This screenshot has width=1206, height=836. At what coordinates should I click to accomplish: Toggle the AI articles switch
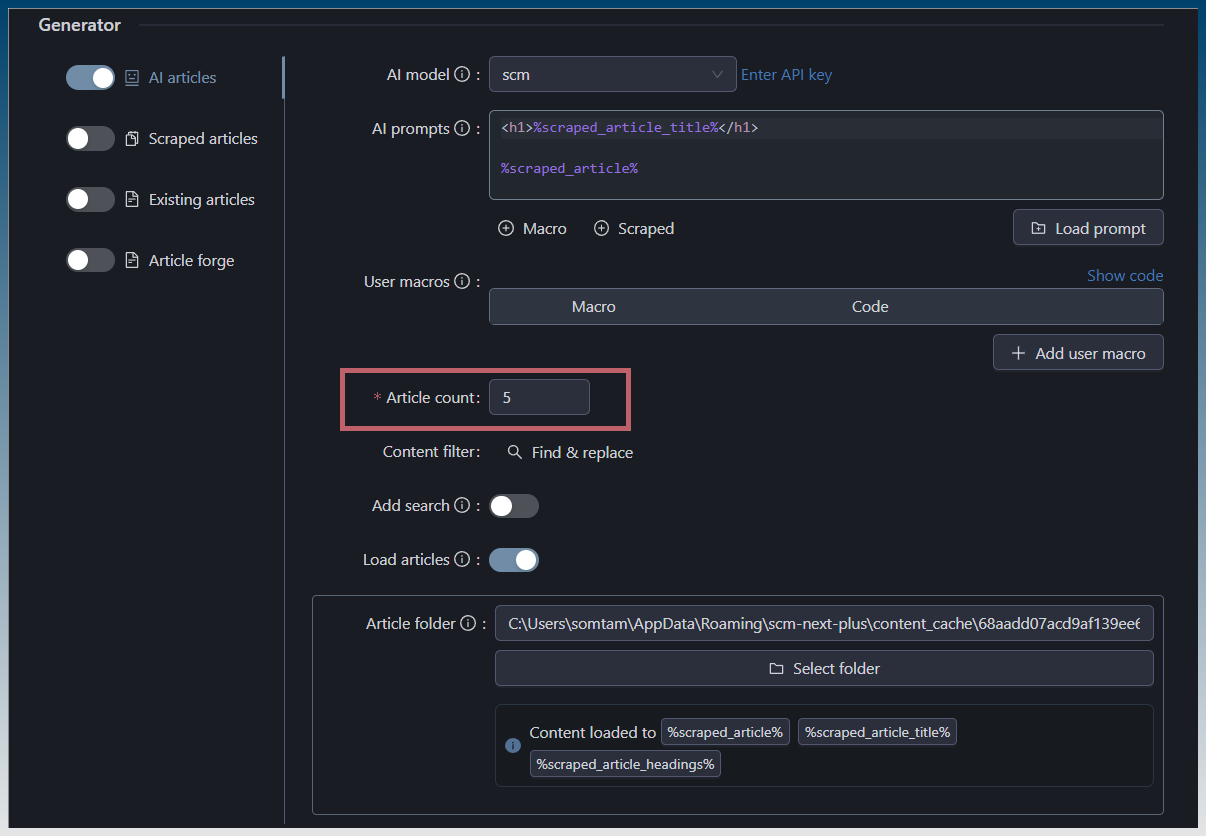[x=90, y=77]
